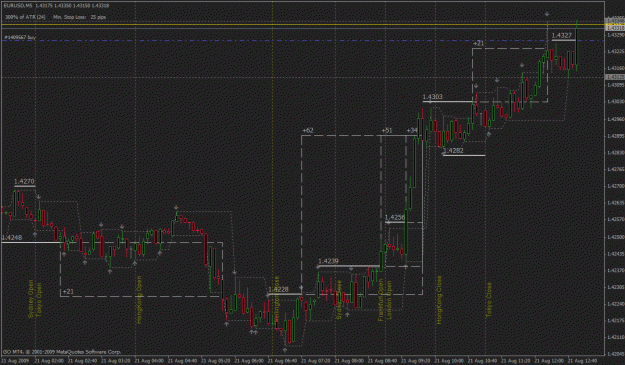Image resolution: width=625 pixels, height=365 pixels.
Task: Click the 1.4303 level label
Action: pos(432,97)
